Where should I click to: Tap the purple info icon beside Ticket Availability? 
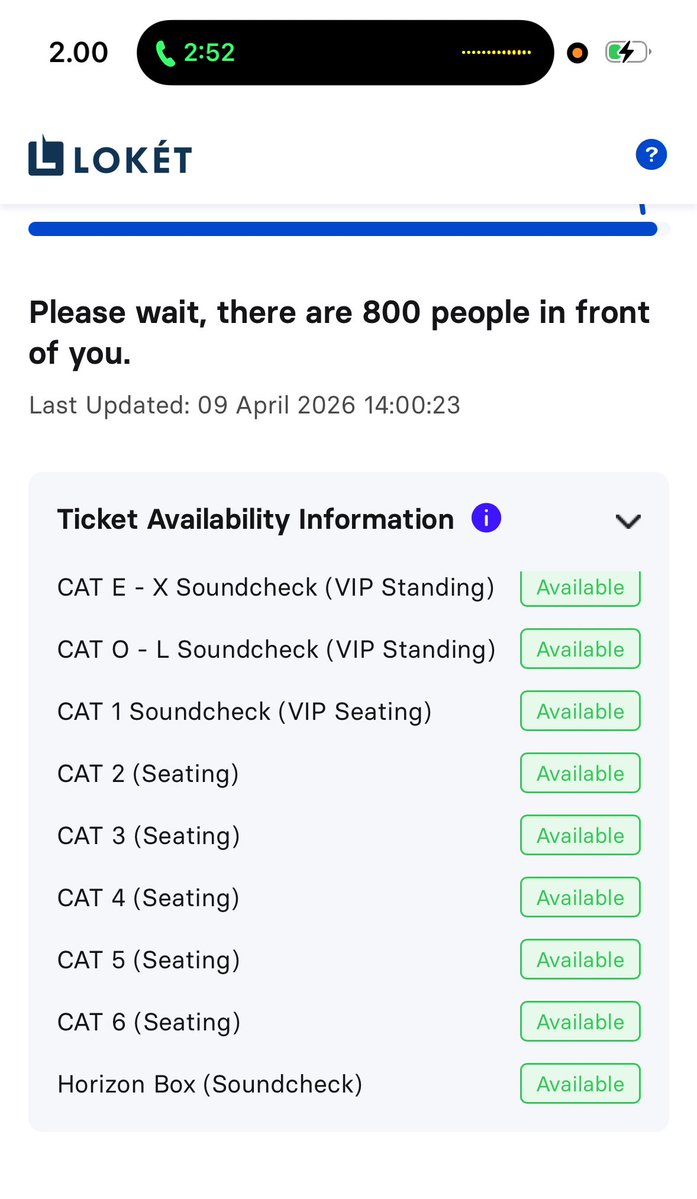[x=486, y=519]
